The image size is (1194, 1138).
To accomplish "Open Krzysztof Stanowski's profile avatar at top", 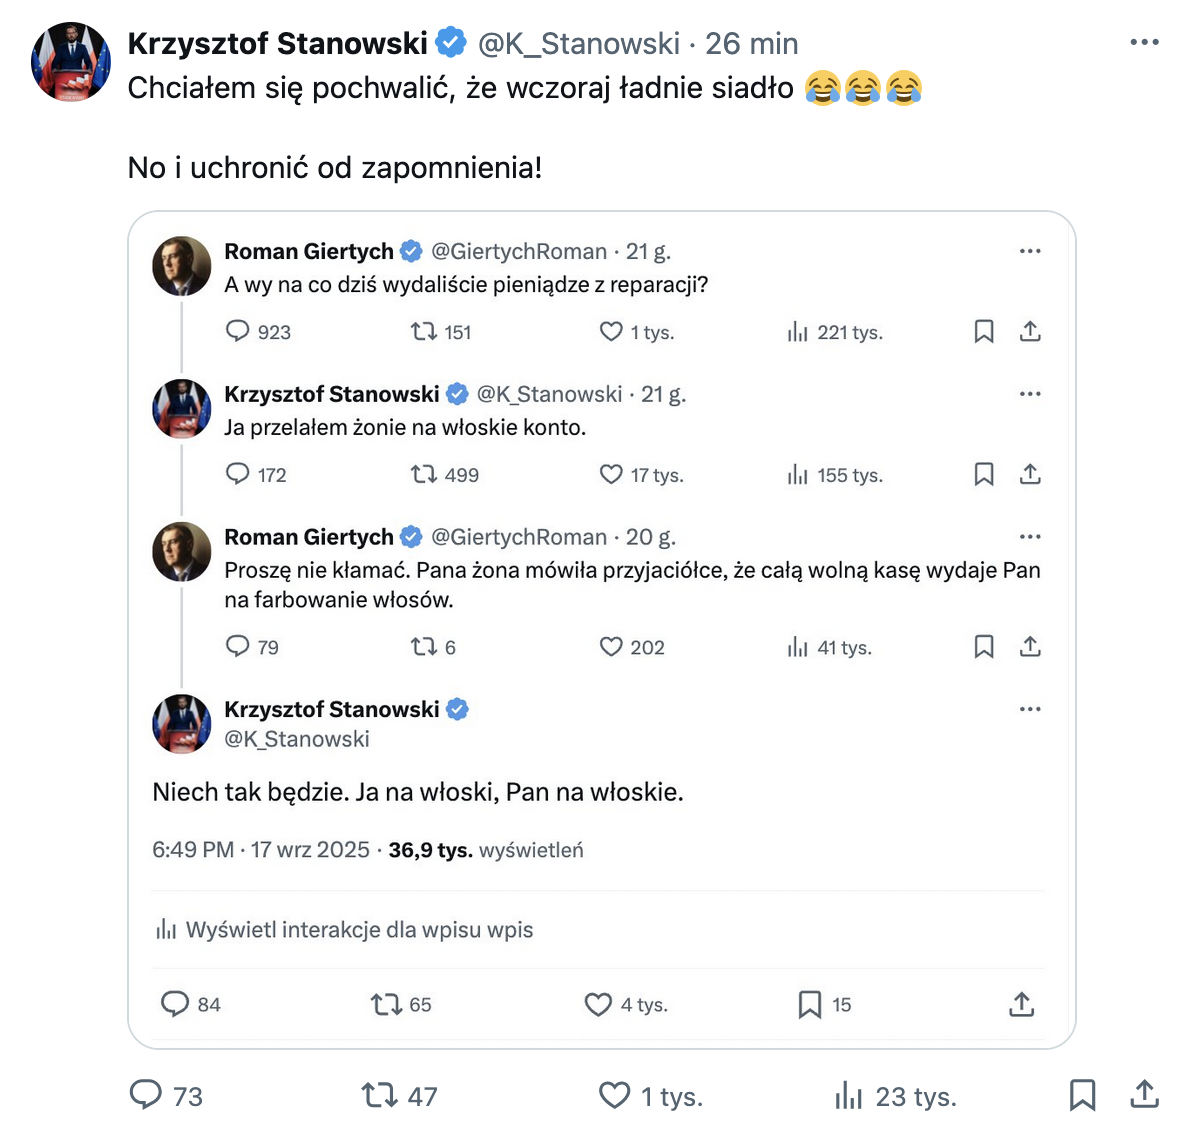I will (71, 62).
